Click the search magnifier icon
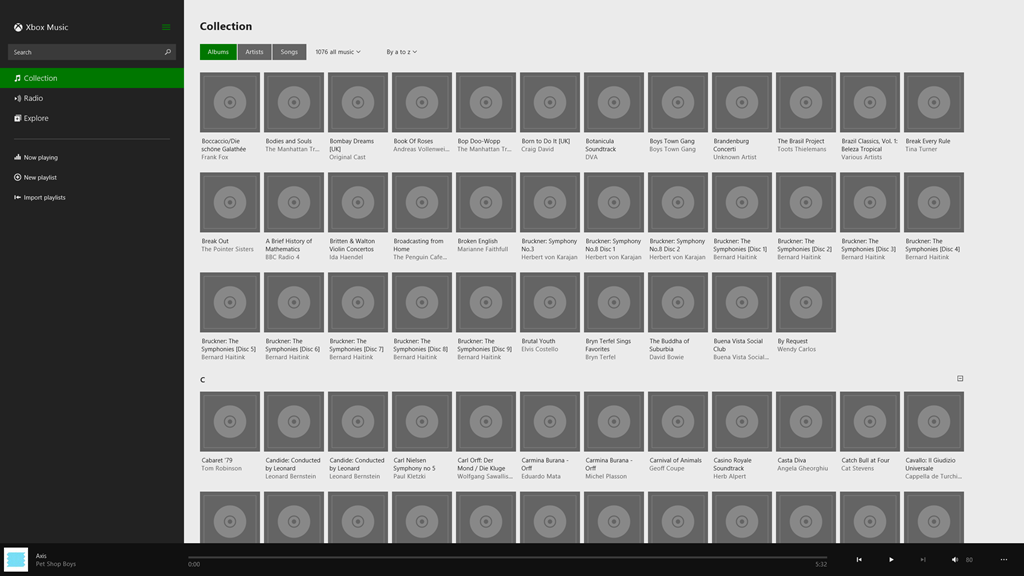This screenshot has height=576, width=1024. (167, 52)
